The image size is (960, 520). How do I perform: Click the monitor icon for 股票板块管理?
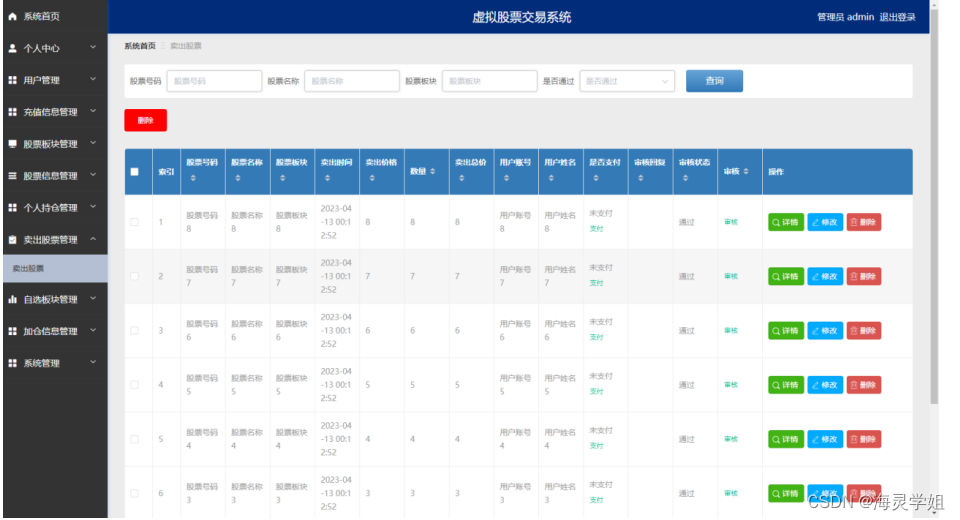(12, 143)
